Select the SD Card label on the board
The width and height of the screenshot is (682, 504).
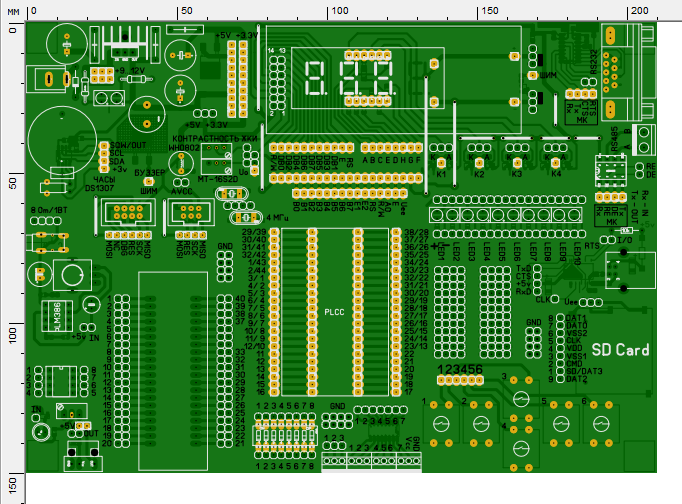click(620, 350)
